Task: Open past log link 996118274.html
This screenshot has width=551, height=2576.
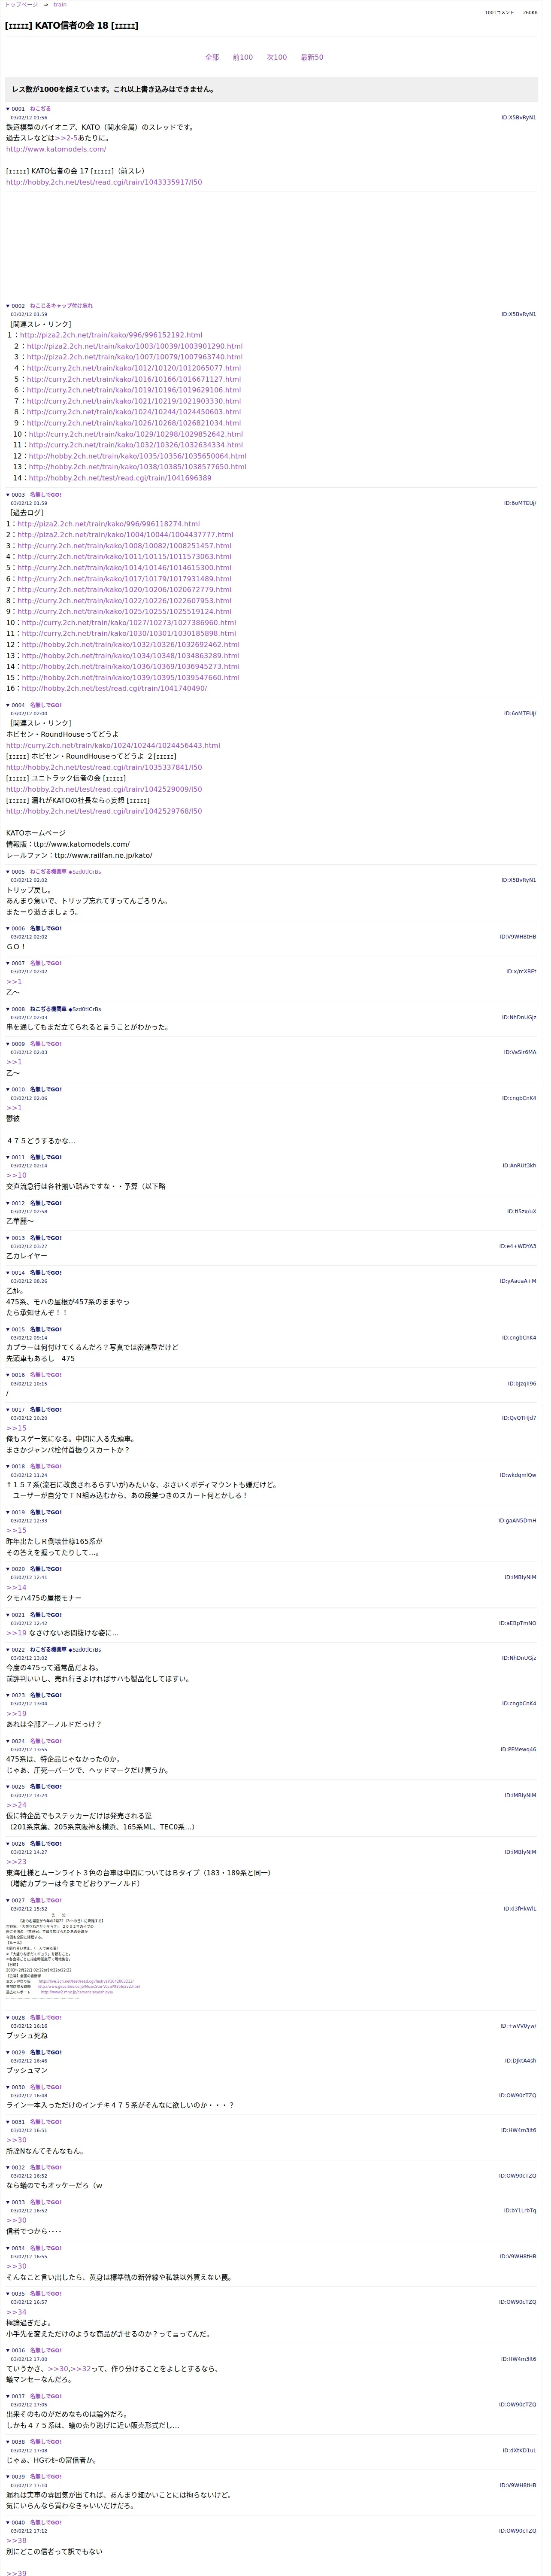Action: coord(109,524)
